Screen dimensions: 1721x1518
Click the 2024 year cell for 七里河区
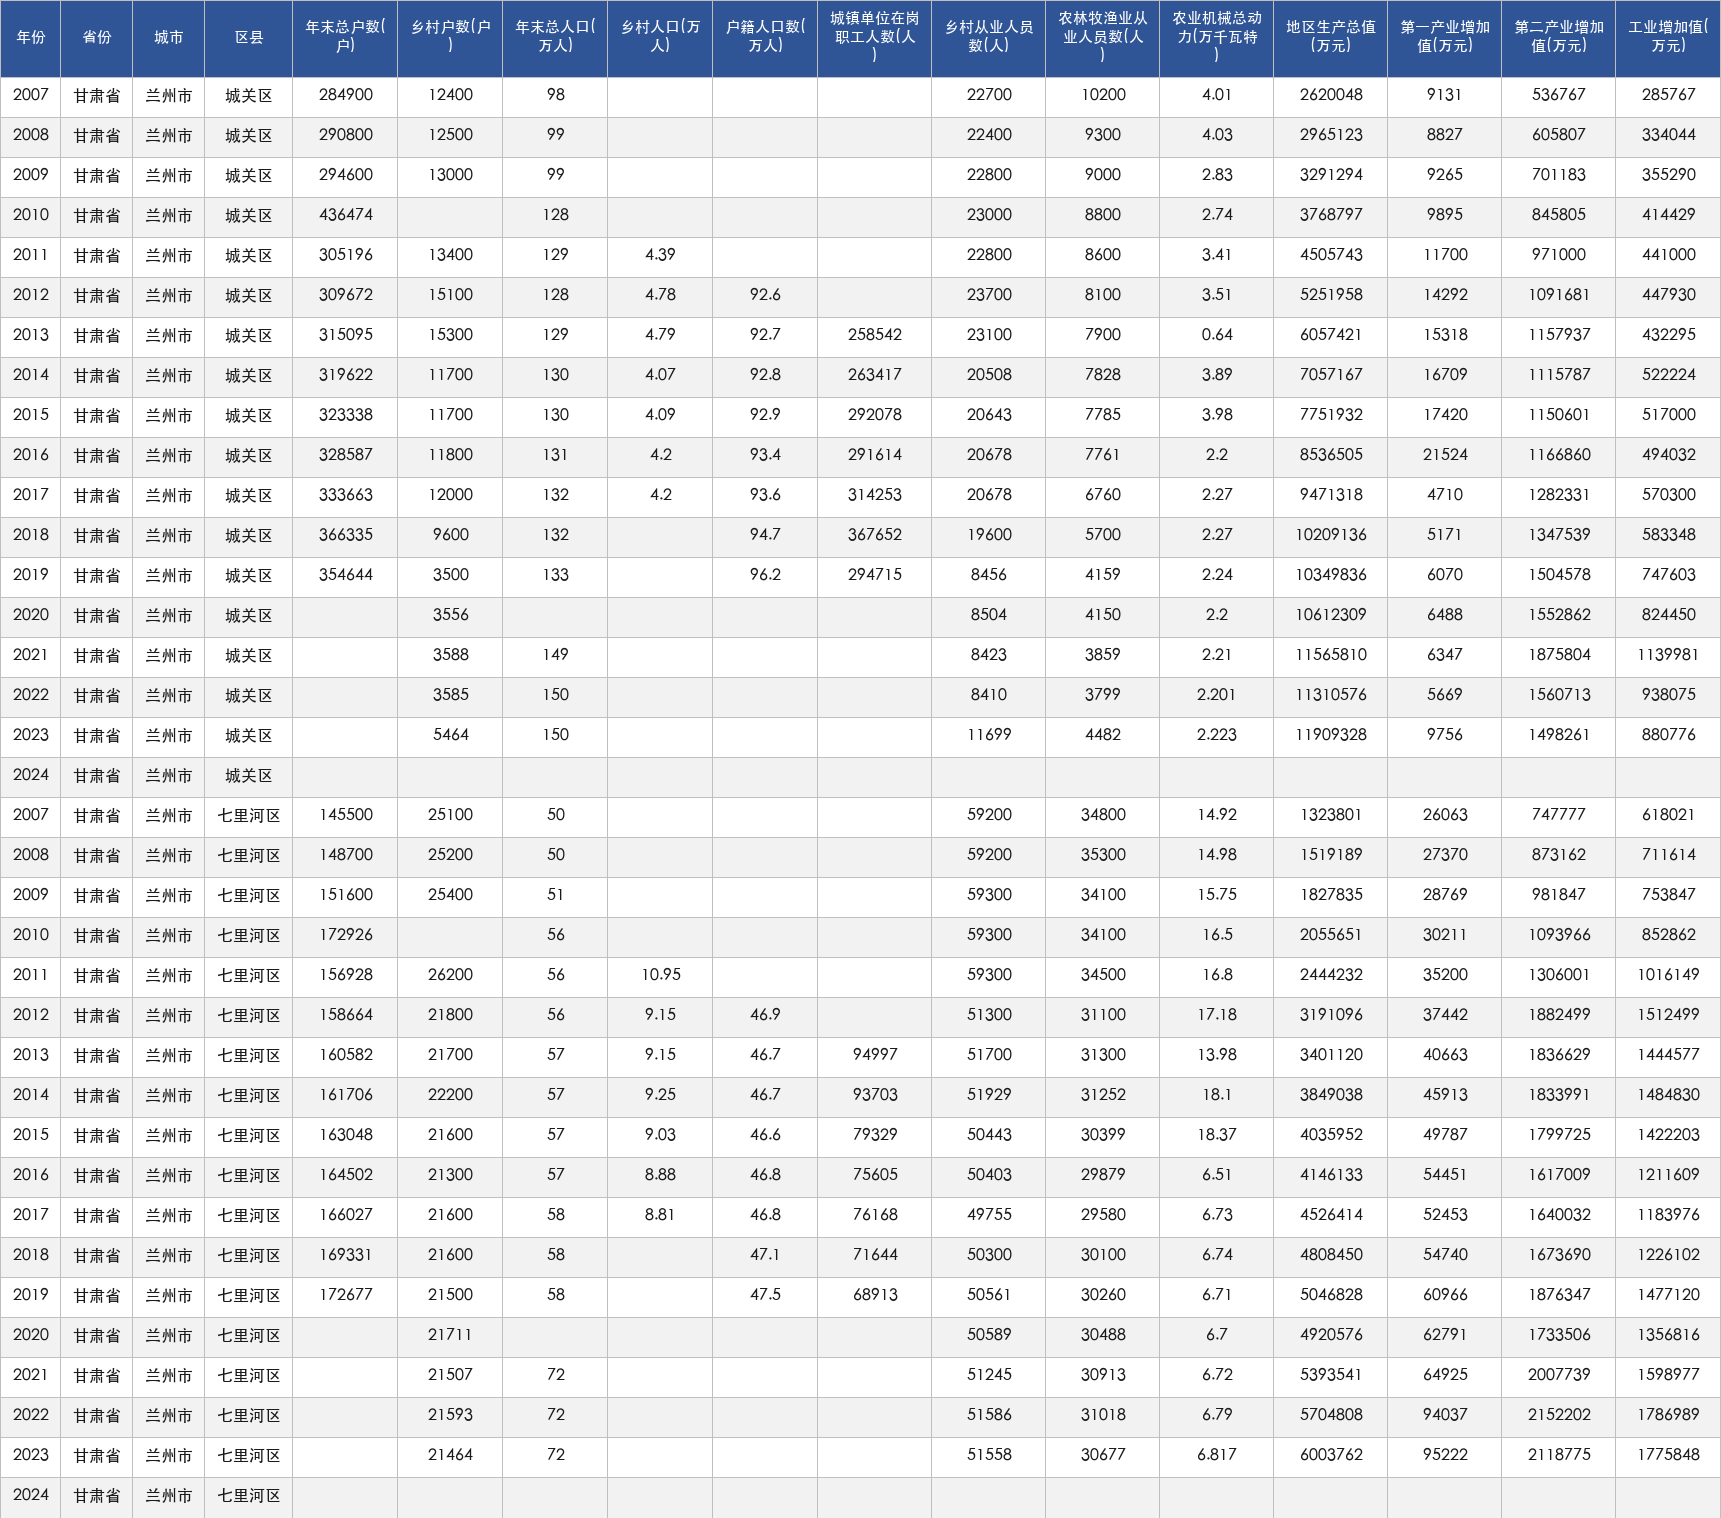pyautogui.click(x=31, y=1496)
